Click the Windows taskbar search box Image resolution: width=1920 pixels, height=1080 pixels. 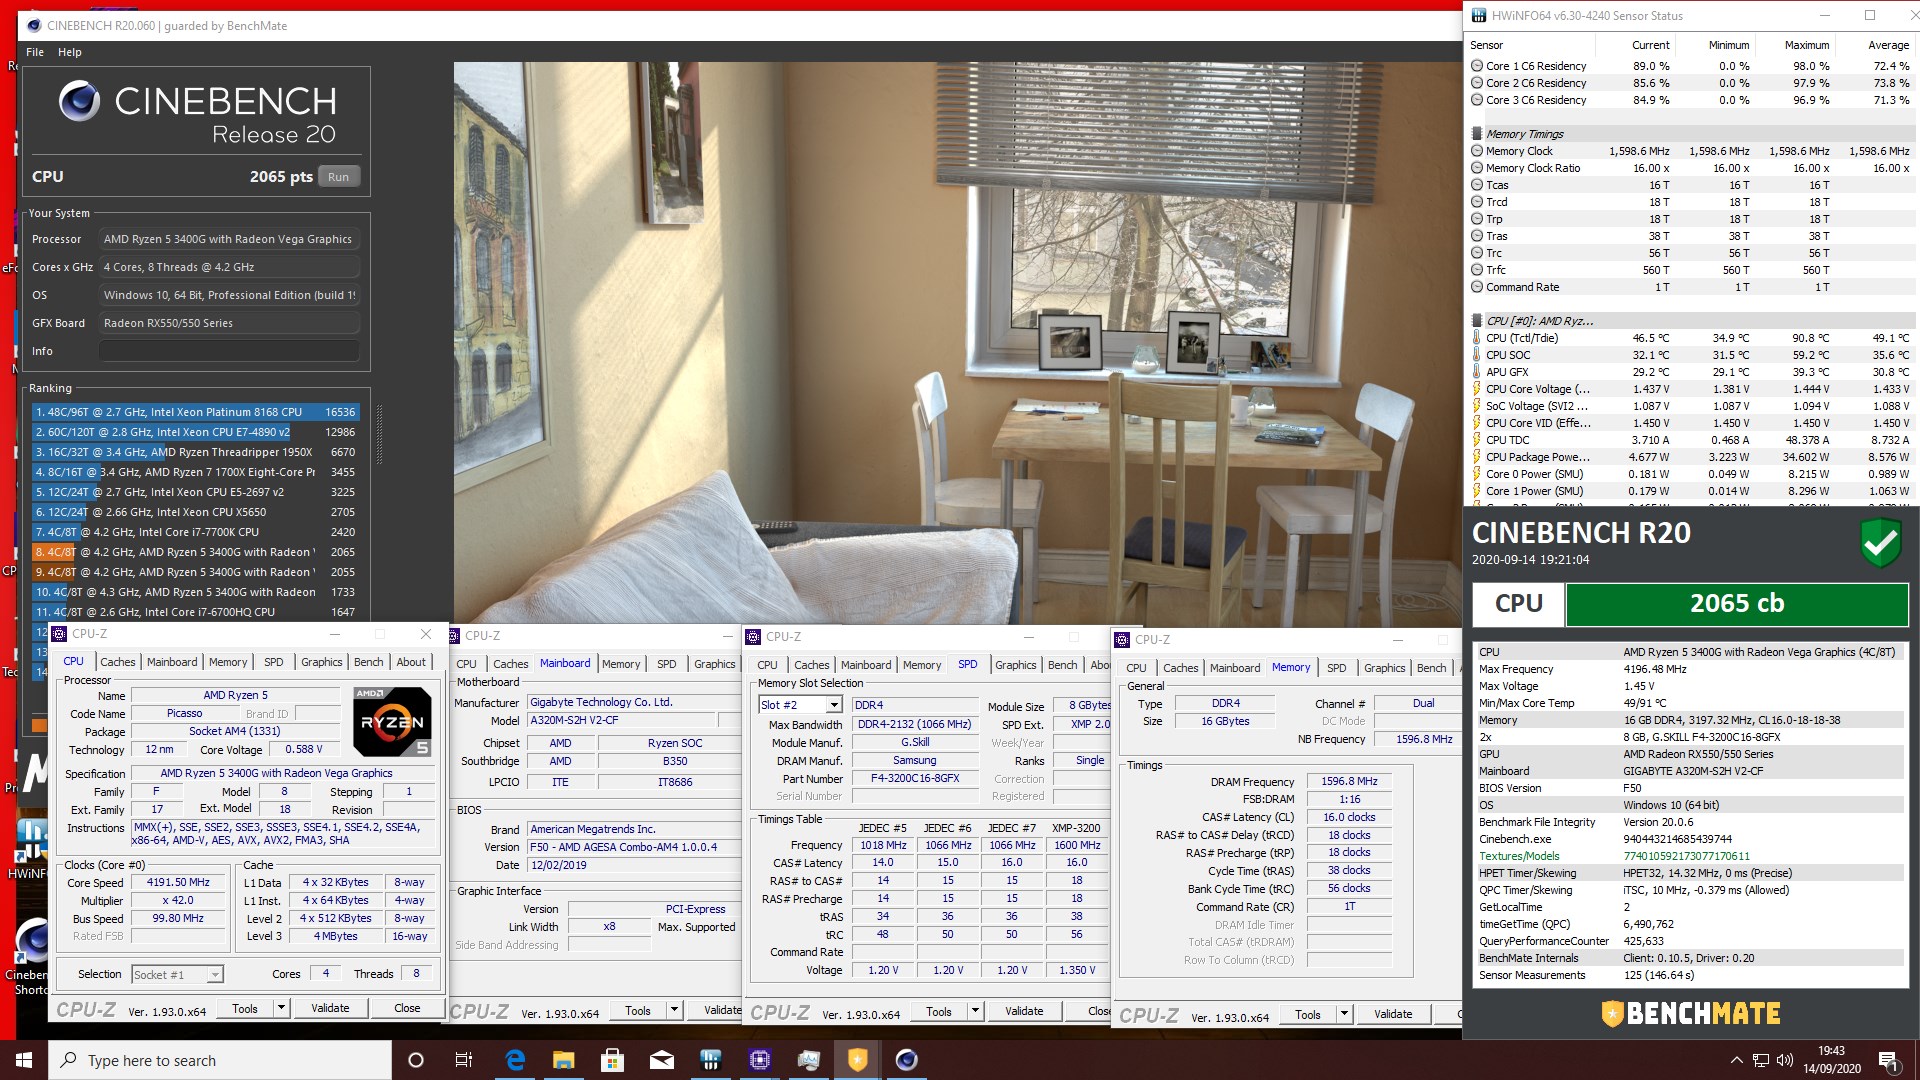220,1060
